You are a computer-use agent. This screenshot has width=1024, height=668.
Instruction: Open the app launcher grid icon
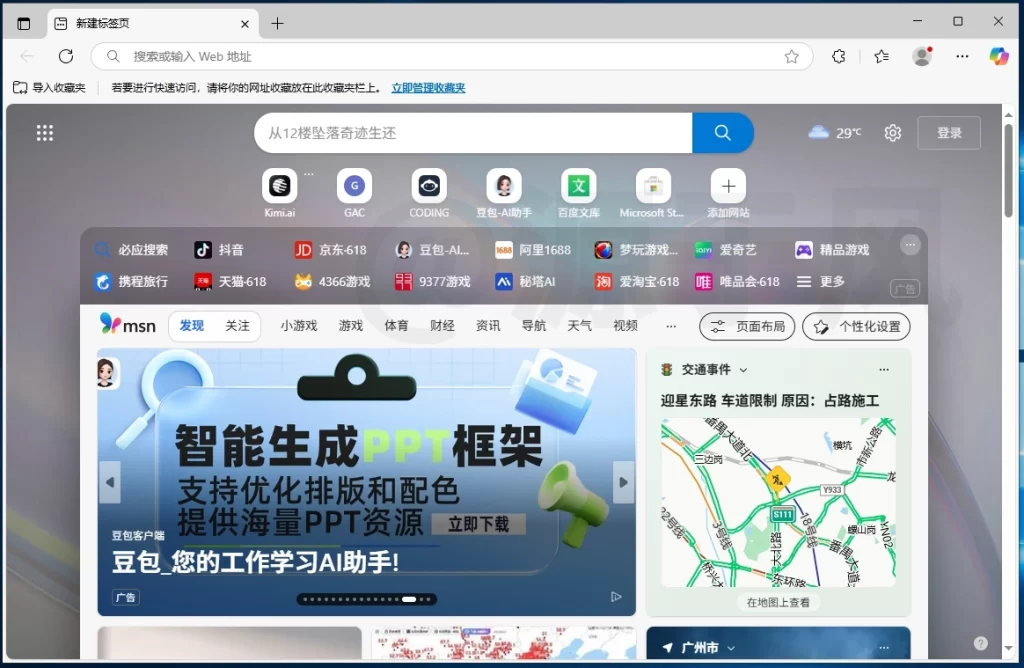pyautogui.click(x=44, y=133)
